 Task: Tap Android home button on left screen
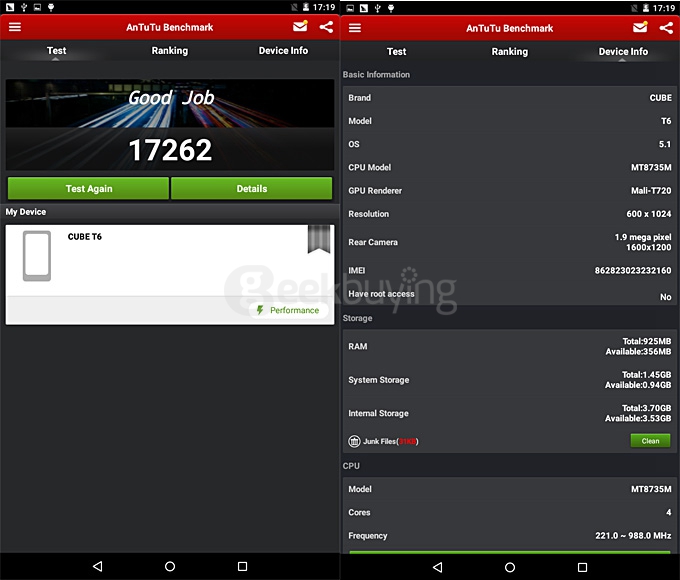pyautogui.click(x=170, y=566)
